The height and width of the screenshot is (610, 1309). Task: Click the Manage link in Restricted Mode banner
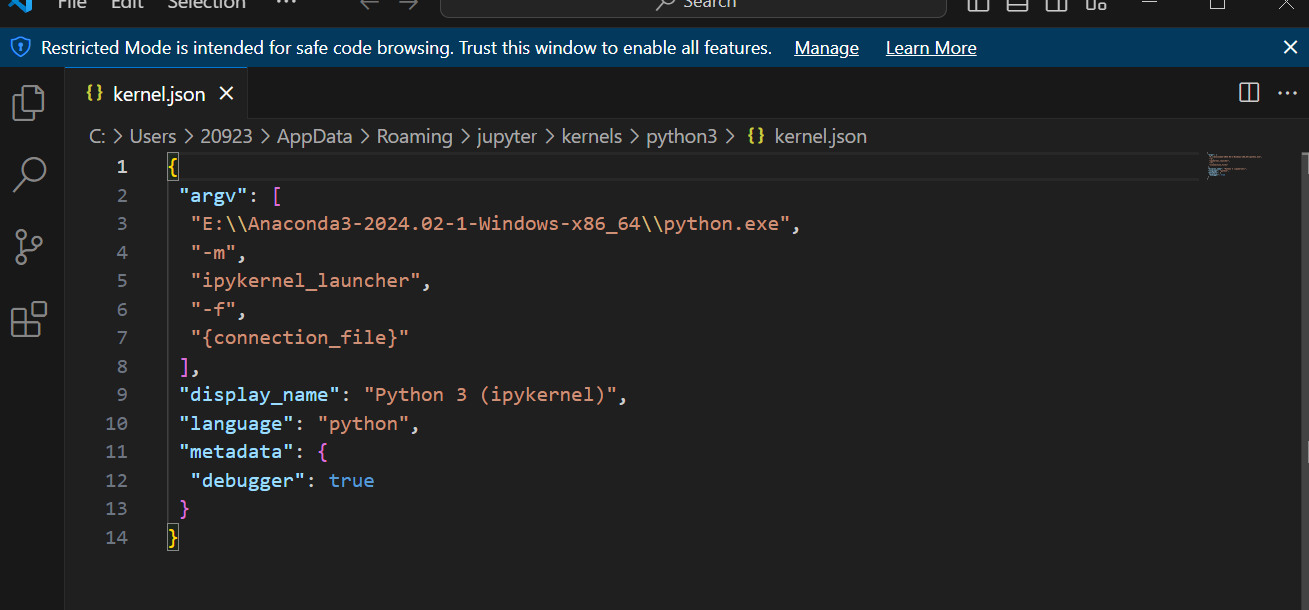click(x=826, y=47)
